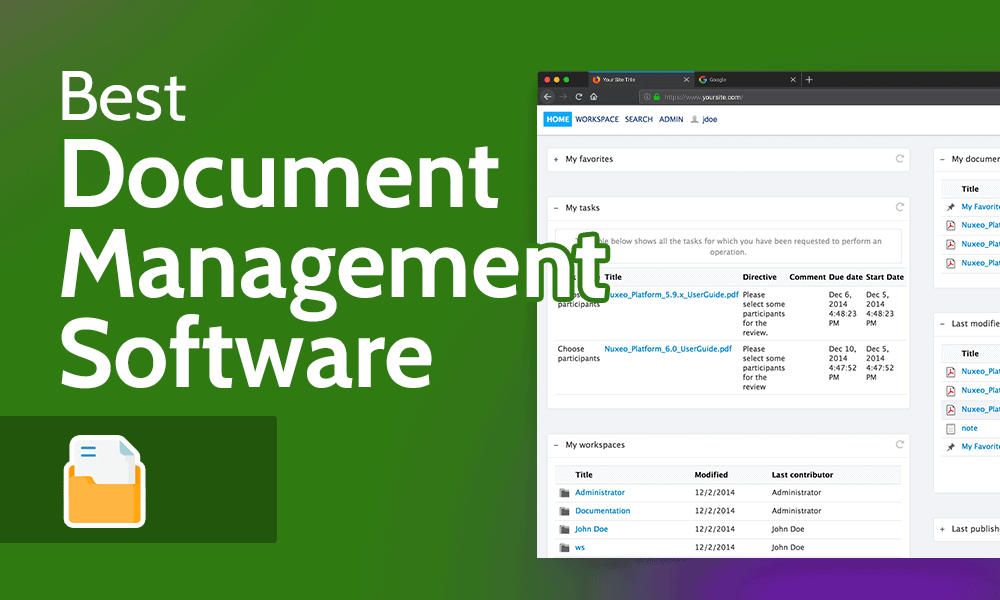Image resolution: width=1000 pixels, height=600 pixels.
Task: Click the back arrow in the browser toolbar
Action: [x=547, y=96]
